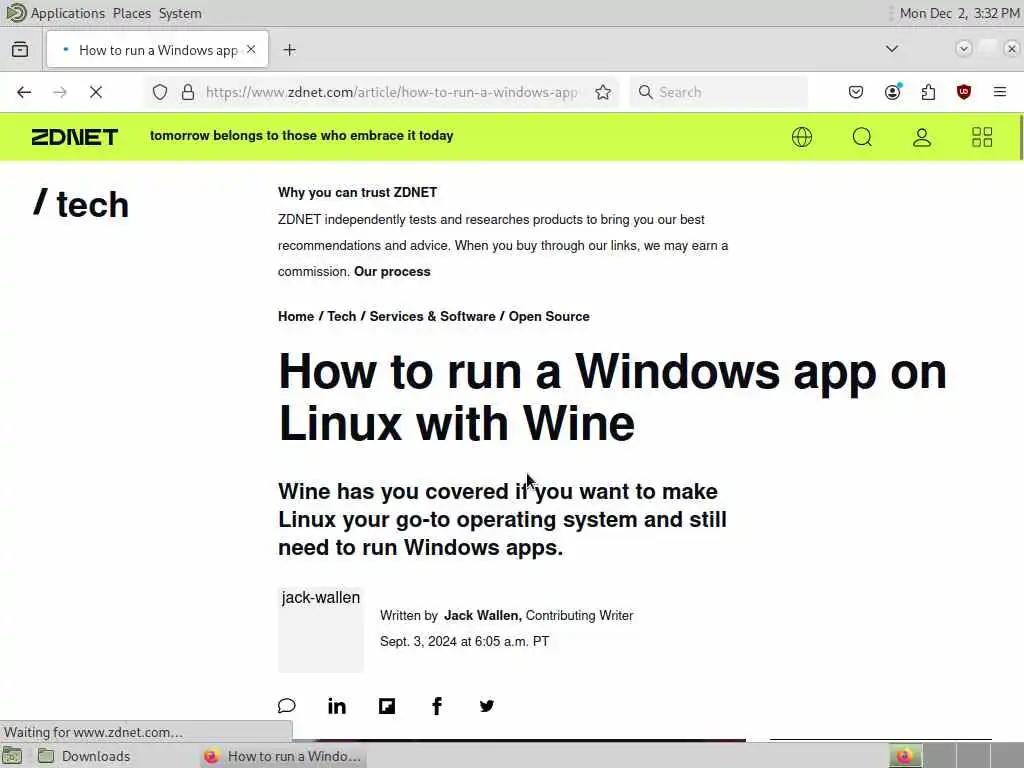
Task: Open the uBlock Origin extension icon
Action: (964, 92)
